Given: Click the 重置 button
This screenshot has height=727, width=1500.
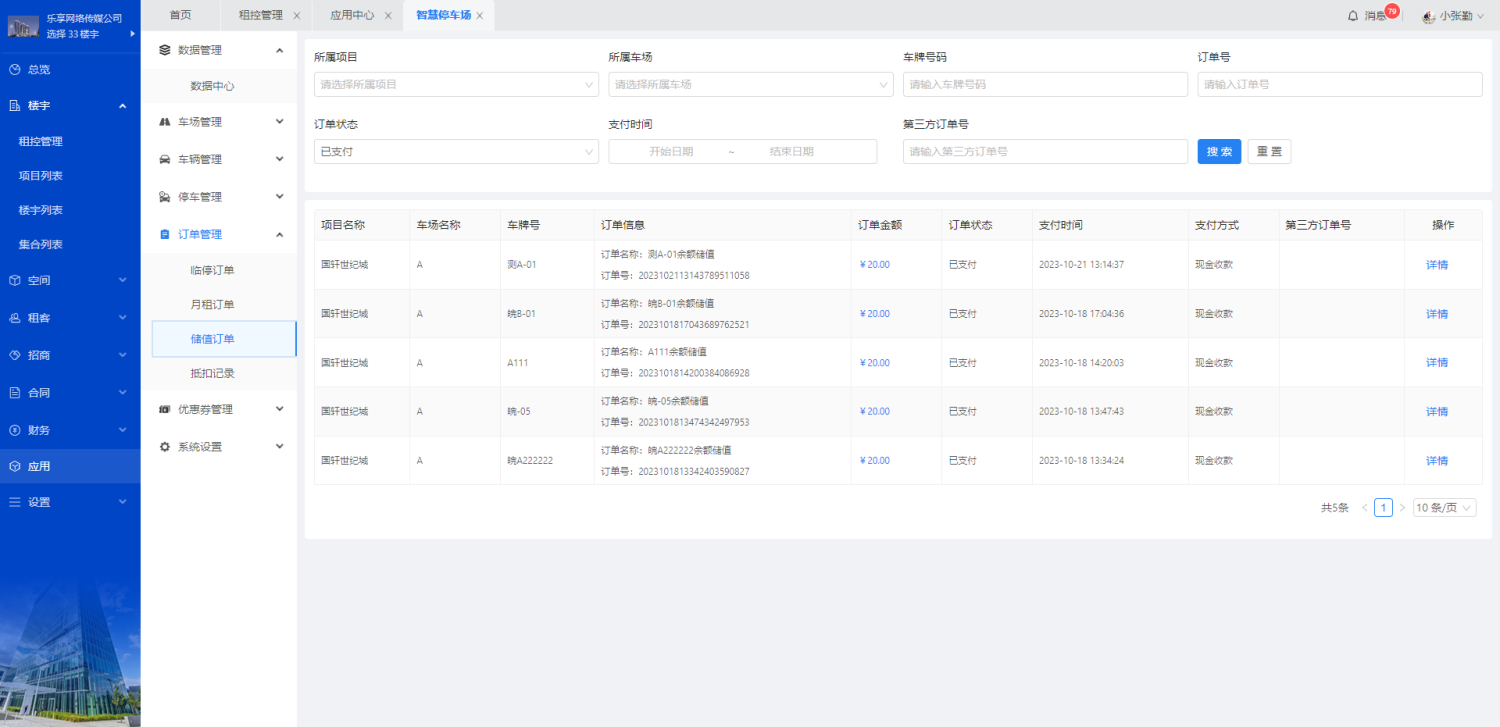Looking at the screenshot, I should pos(1269,152).
